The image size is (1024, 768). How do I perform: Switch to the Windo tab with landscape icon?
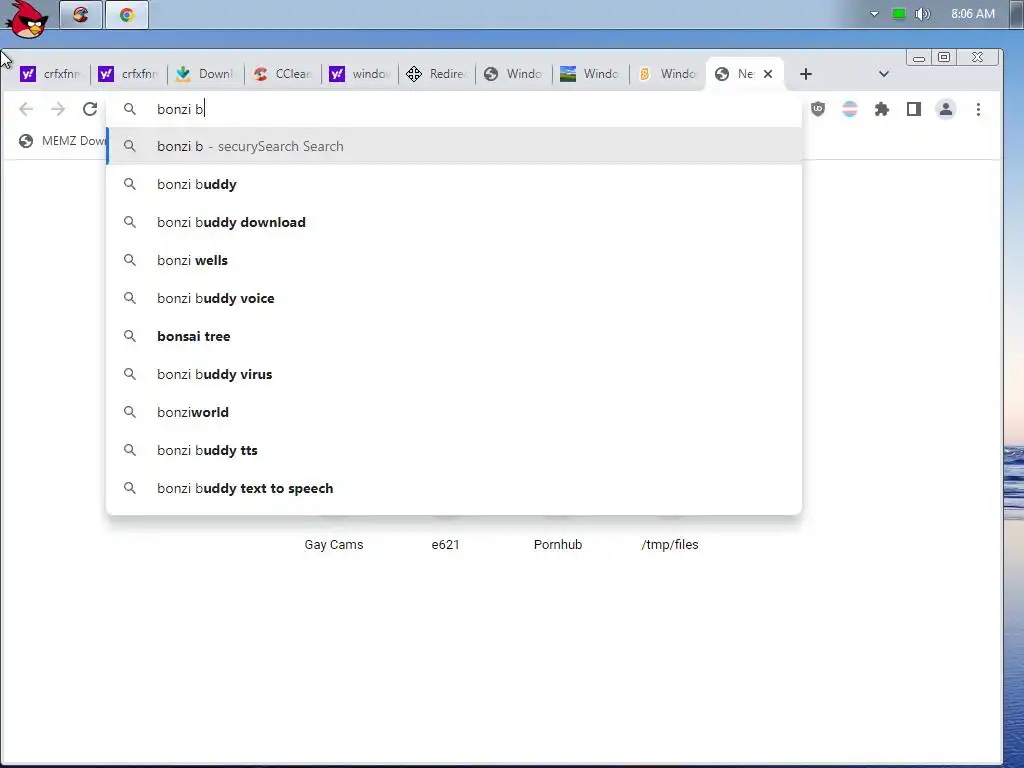(x=590, y=74)
